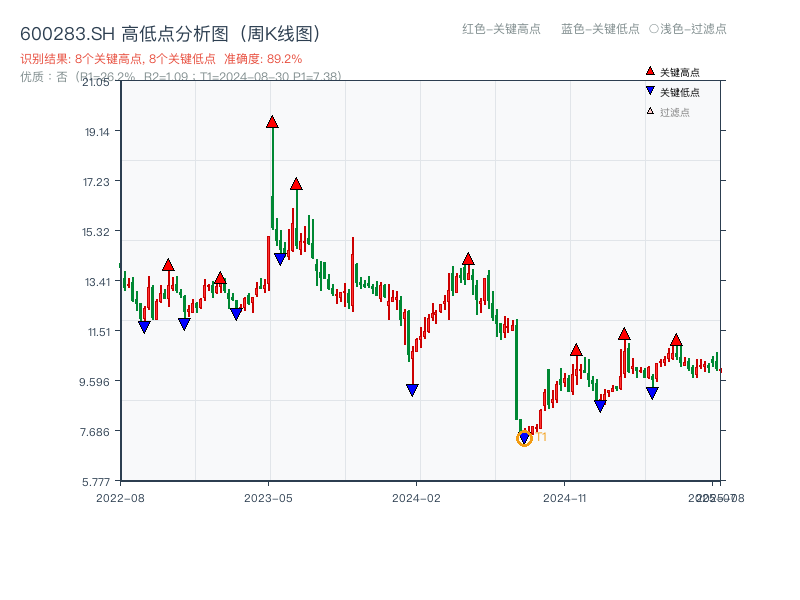Click the 7.686 y-axis label

coord(95,432)
